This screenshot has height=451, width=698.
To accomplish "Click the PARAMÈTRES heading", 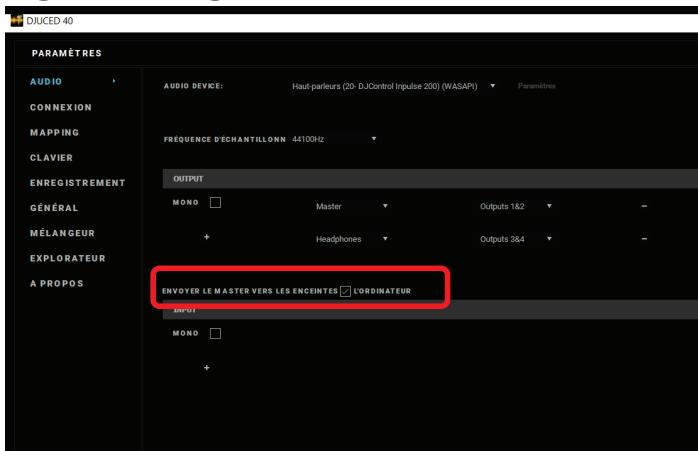I will pos(67,53).
